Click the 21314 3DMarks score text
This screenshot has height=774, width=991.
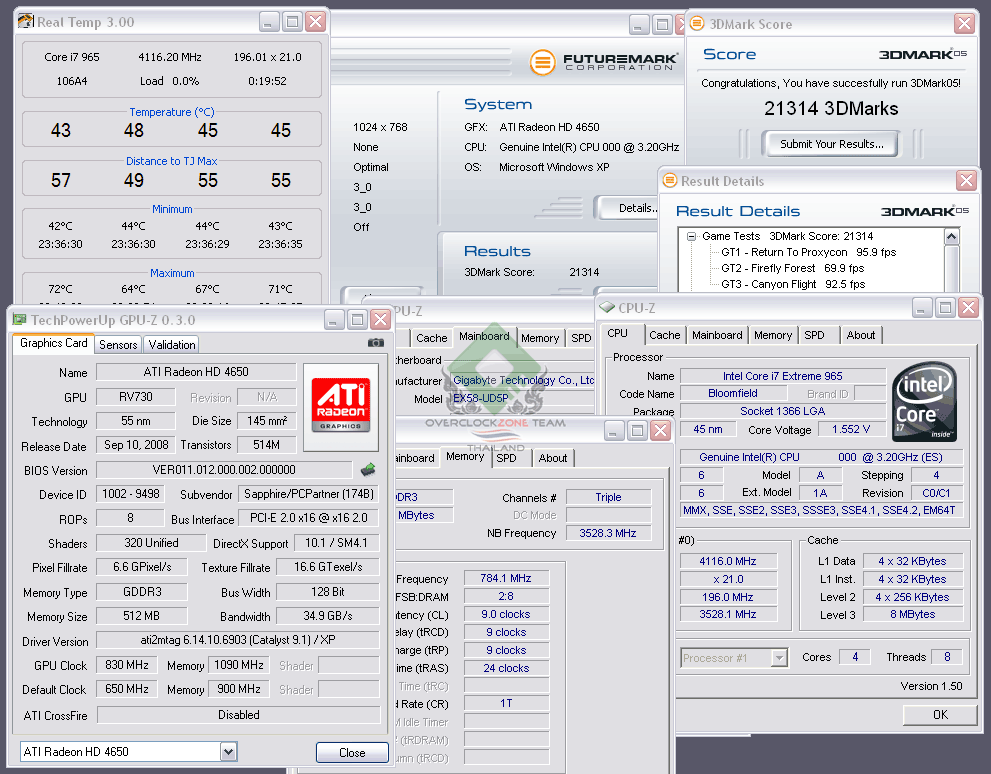pos(831,109)
